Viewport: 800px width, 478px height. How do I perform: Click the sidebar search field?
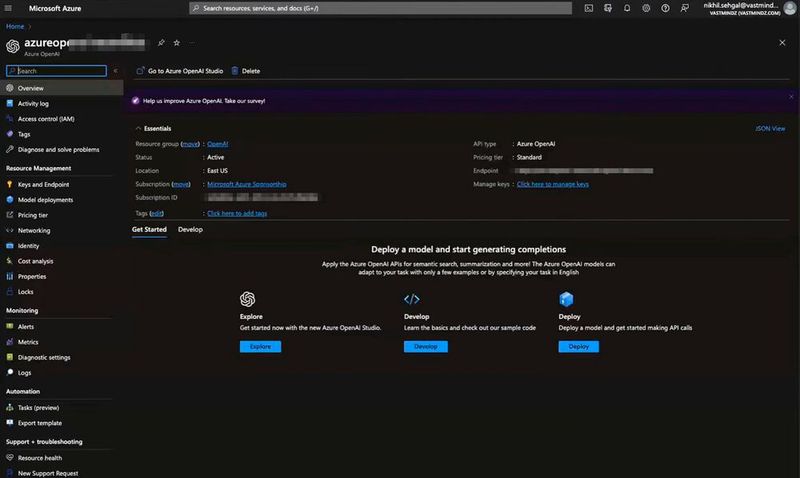click(56, 71)
